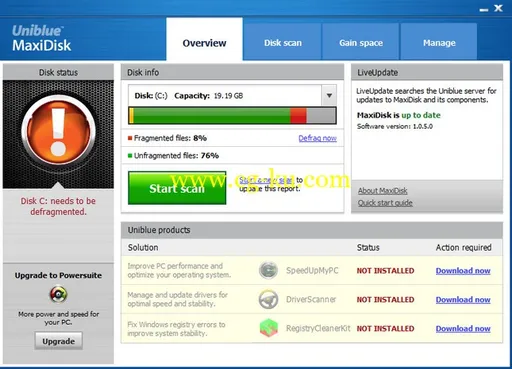Start a disk scan with green button

coord(177,188)
